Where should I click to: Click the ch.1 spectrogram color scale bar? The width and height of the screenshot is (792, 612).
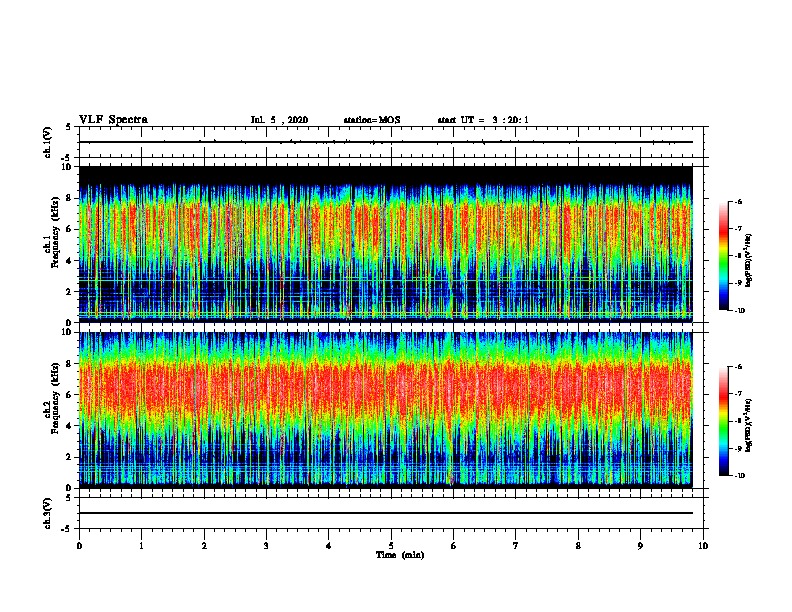pyautogui.click(x=723, y=256)
